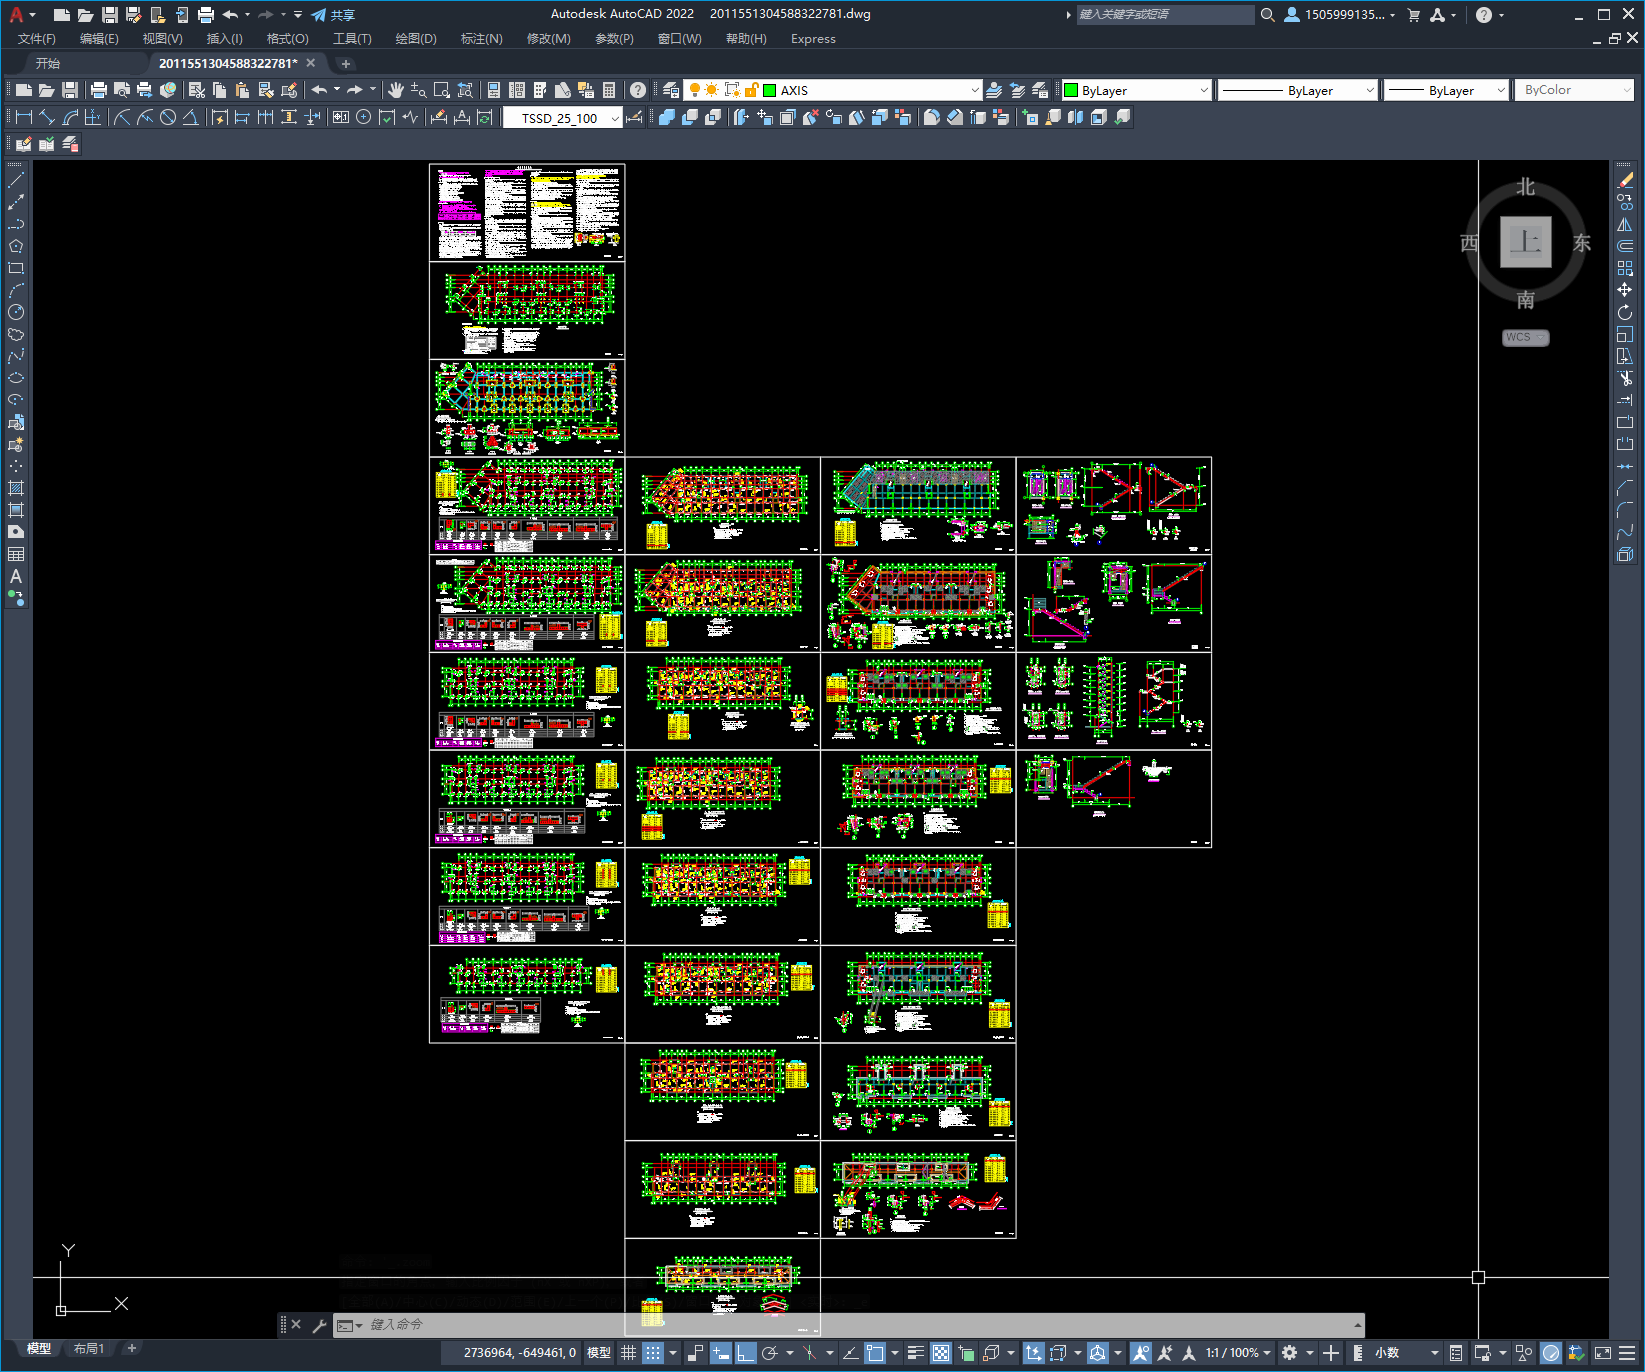This screenshot has width=1645, height=1372.
Task: Click the Erase tool icon
Action: [1624, 181]
